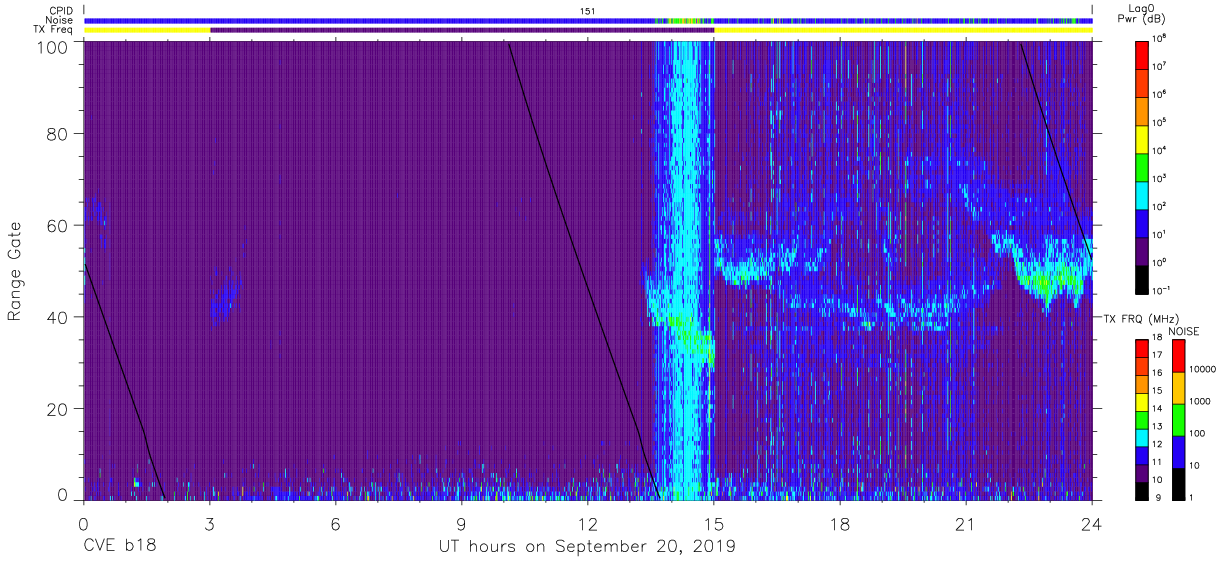Screen dimensions: 1228x567
Task: Click the x-axis tick label '3'
Action: tap(209, 523)
